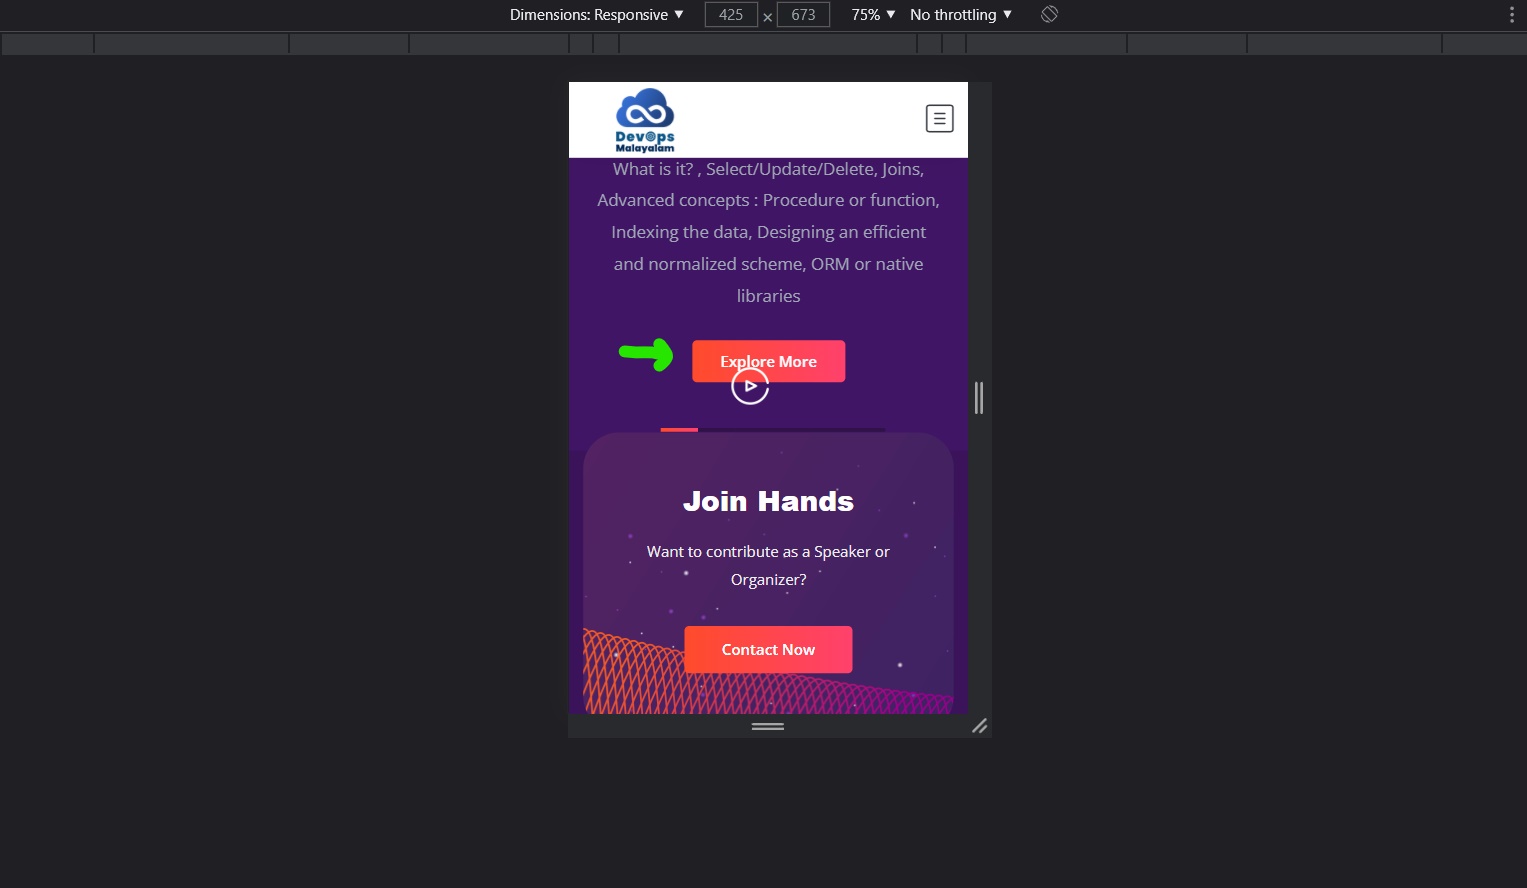Open the No throttling dropdown

[x=958, y=14]
